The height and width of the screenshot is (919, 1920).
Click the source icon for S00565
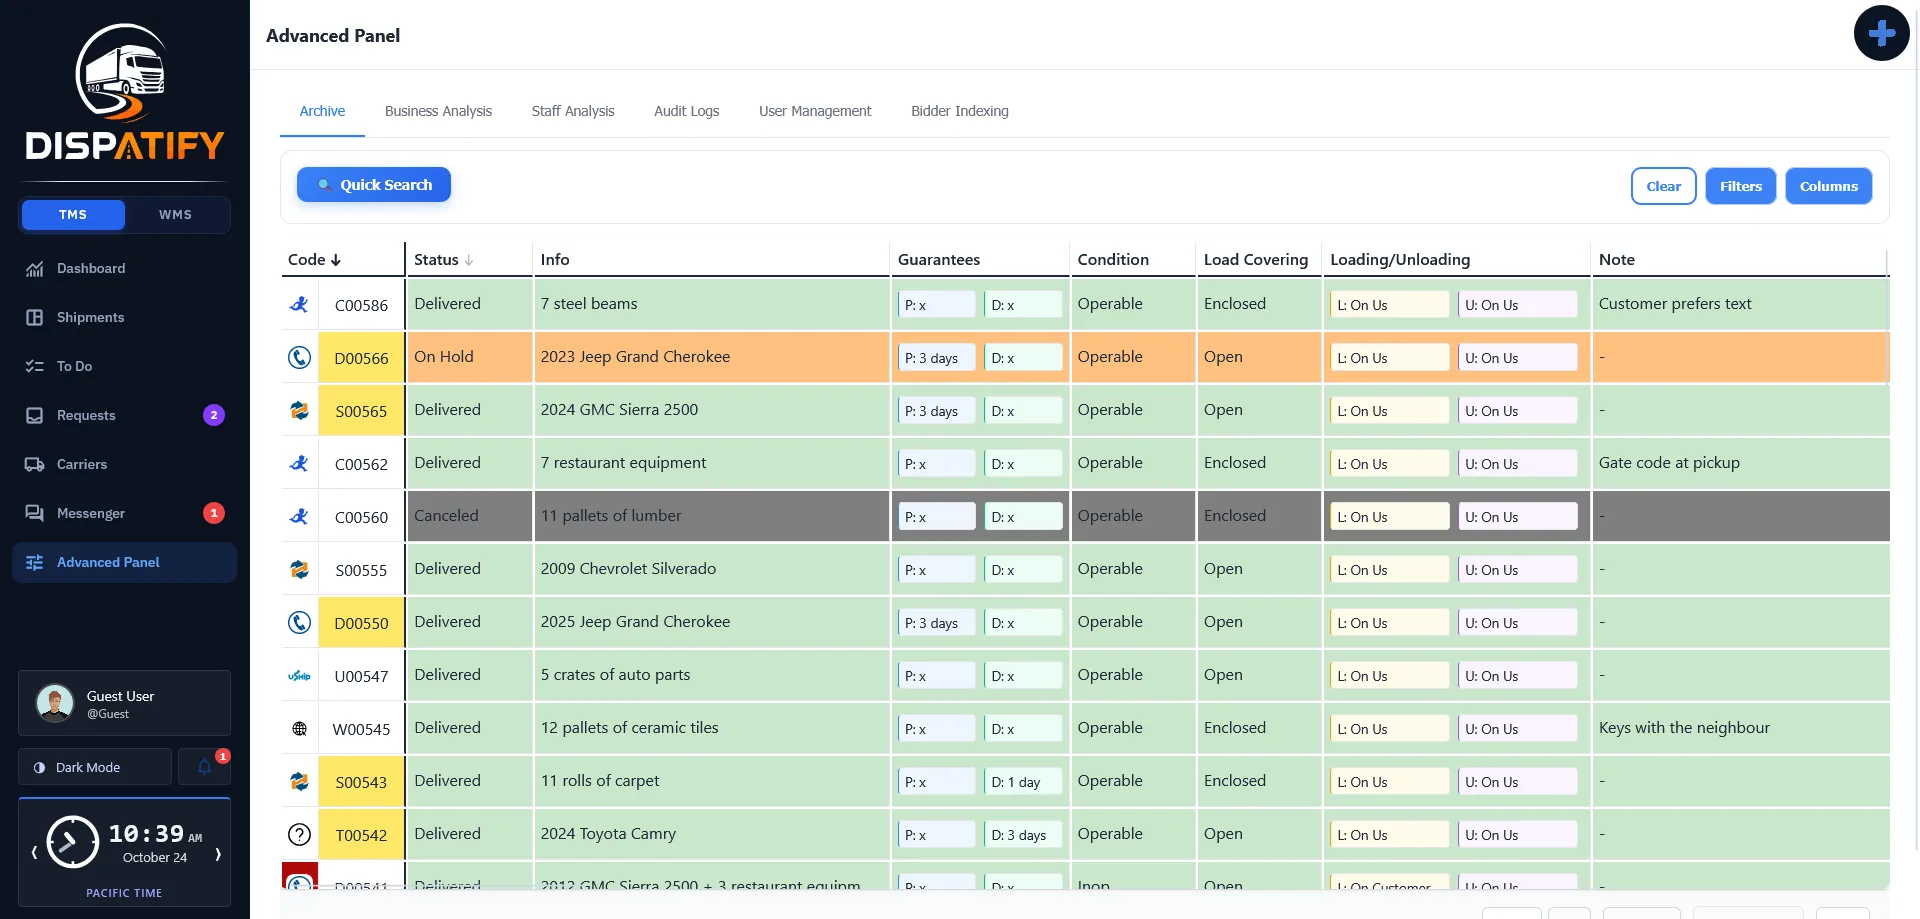pos(299,410)
